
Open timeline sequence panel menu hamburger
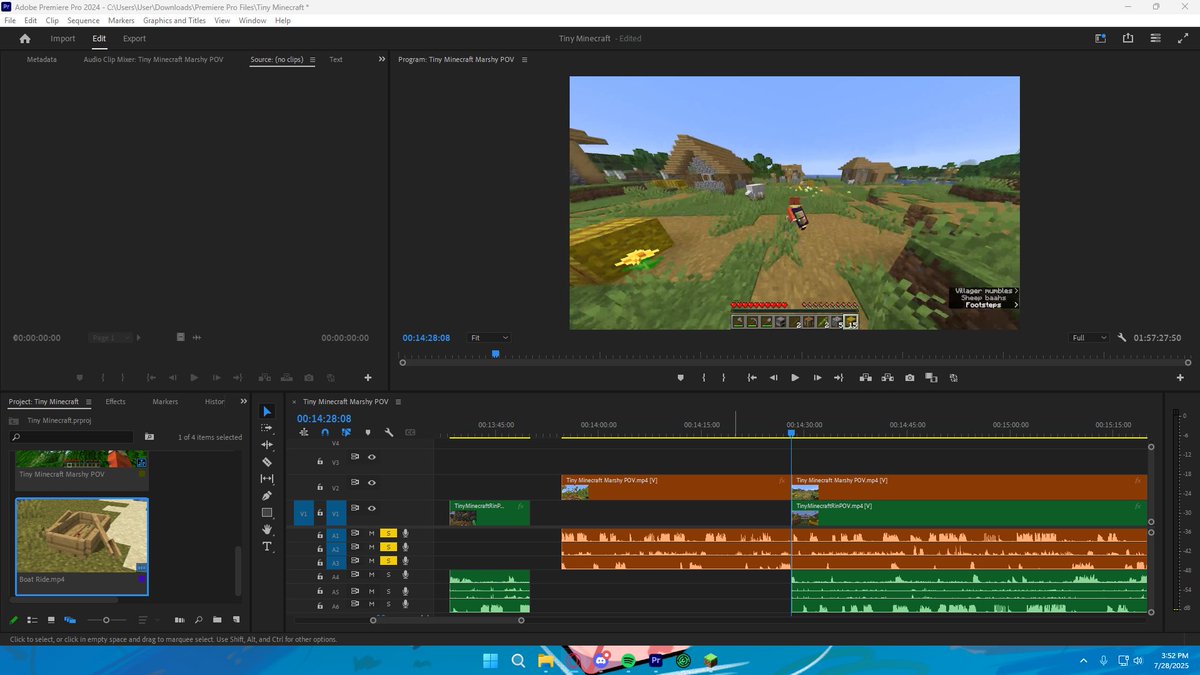coord(398,401)
